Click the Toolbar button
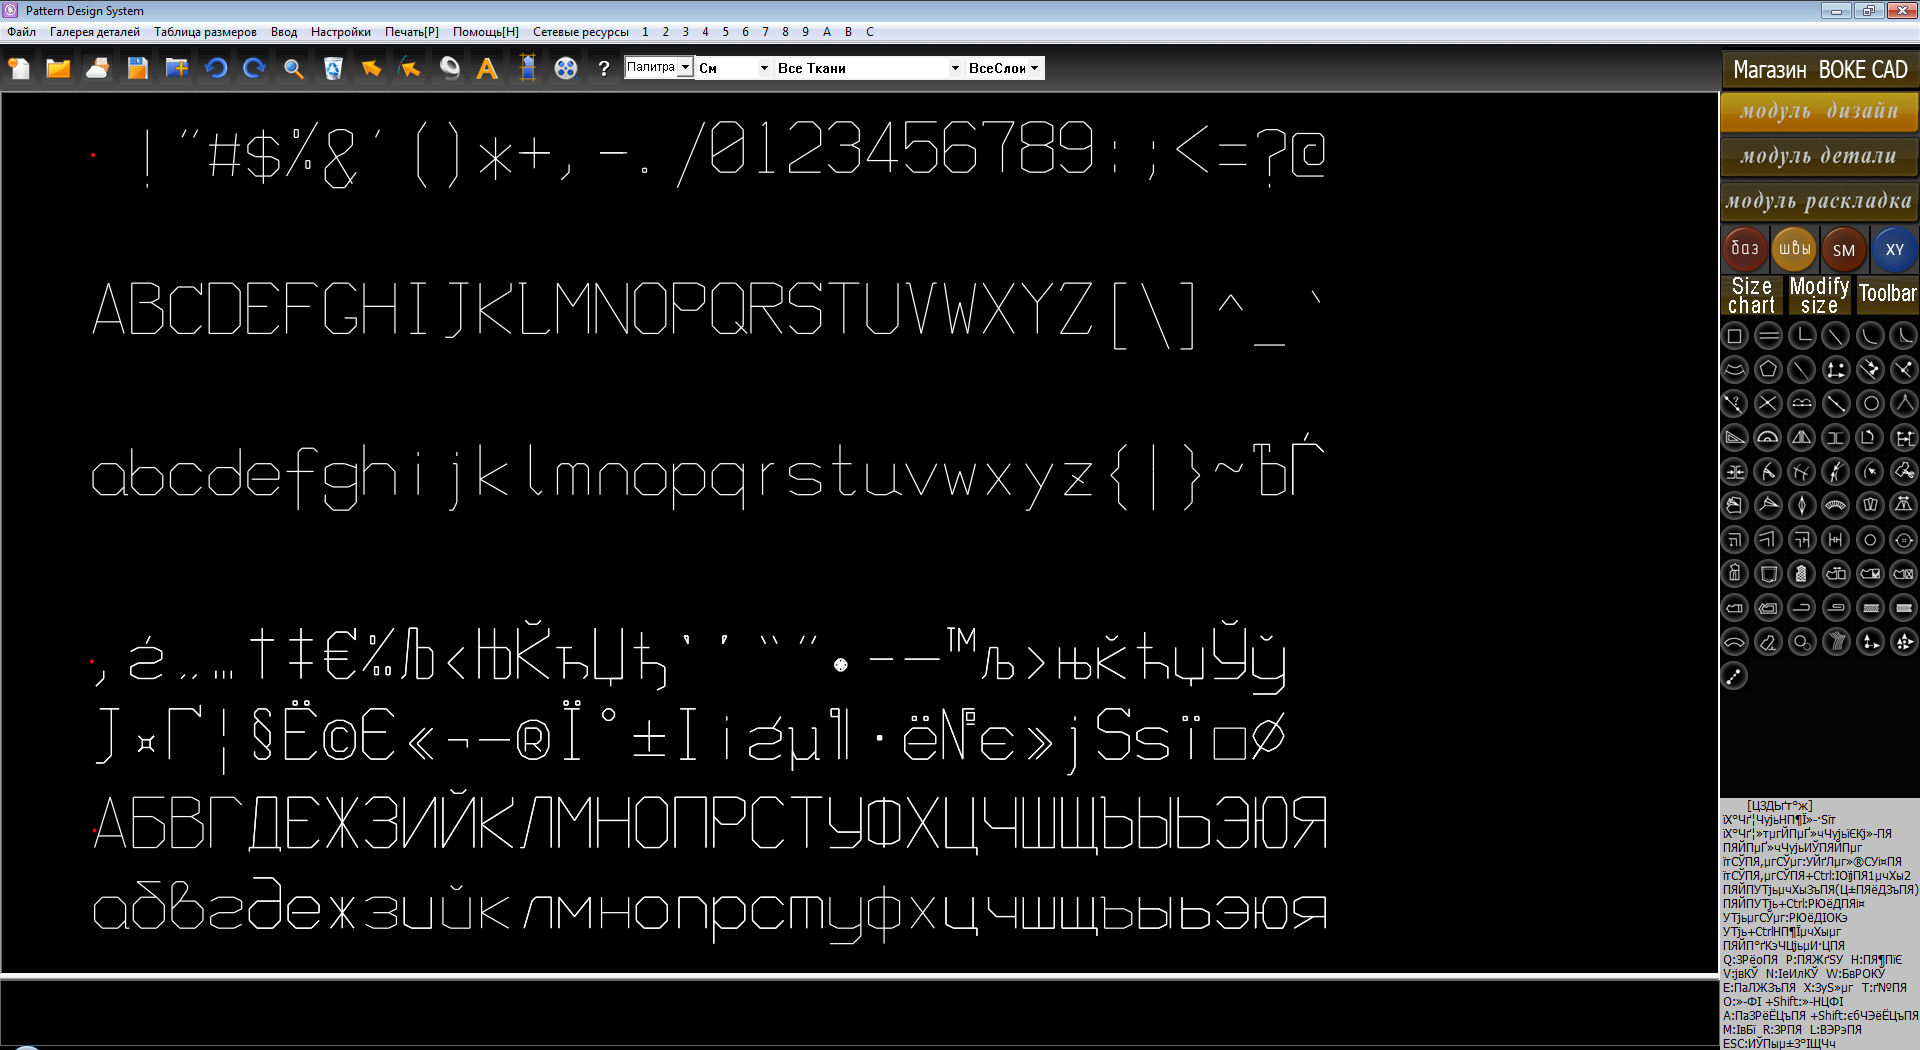Screen dimensions: 1920x1050 (1888, 294)
